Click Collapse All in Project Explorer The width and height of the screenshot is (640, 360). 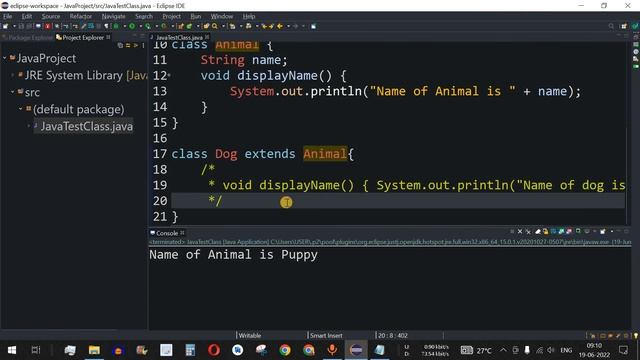pos(120,45)
